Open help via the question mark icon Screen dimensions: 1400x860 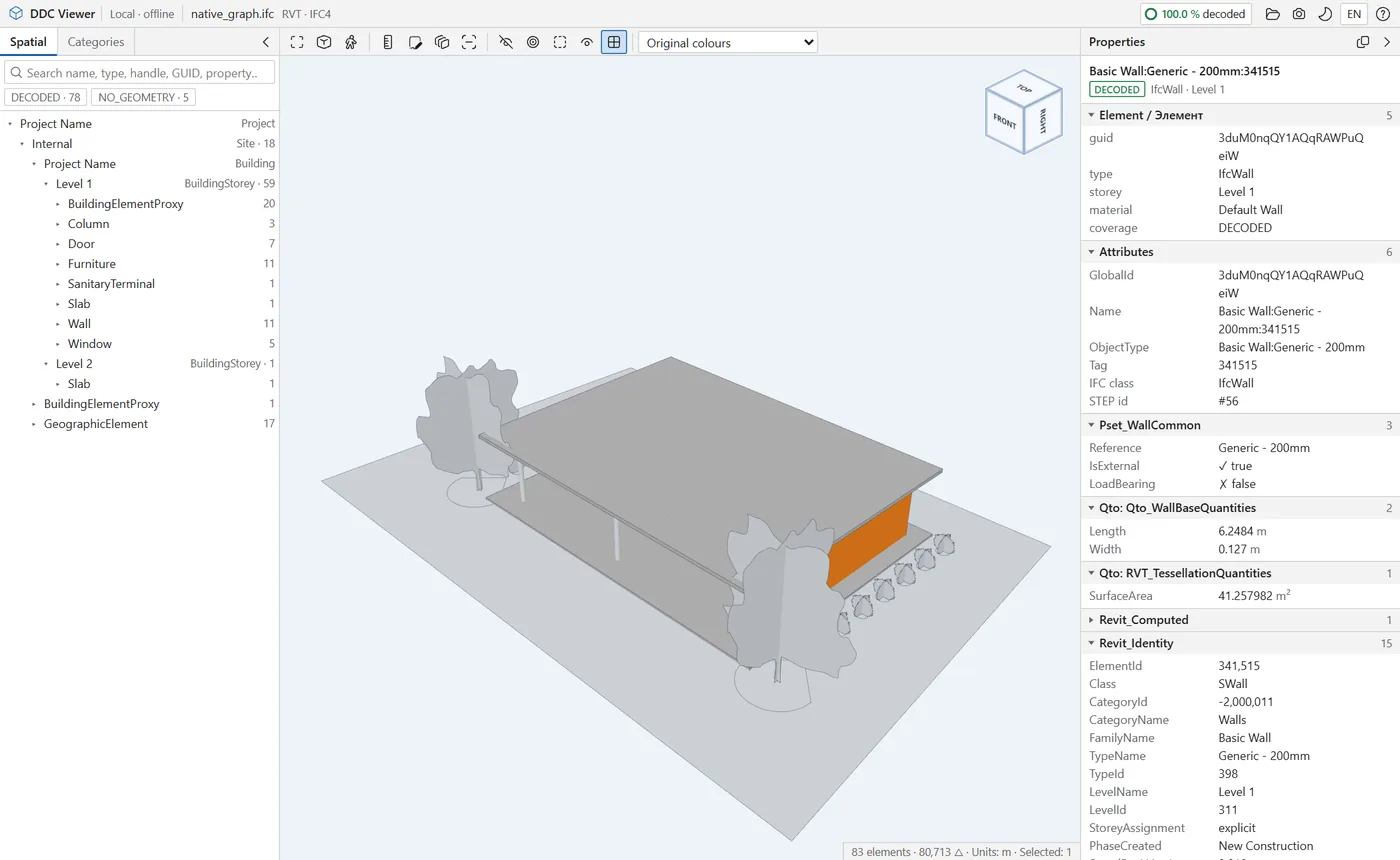[1383, 14]
